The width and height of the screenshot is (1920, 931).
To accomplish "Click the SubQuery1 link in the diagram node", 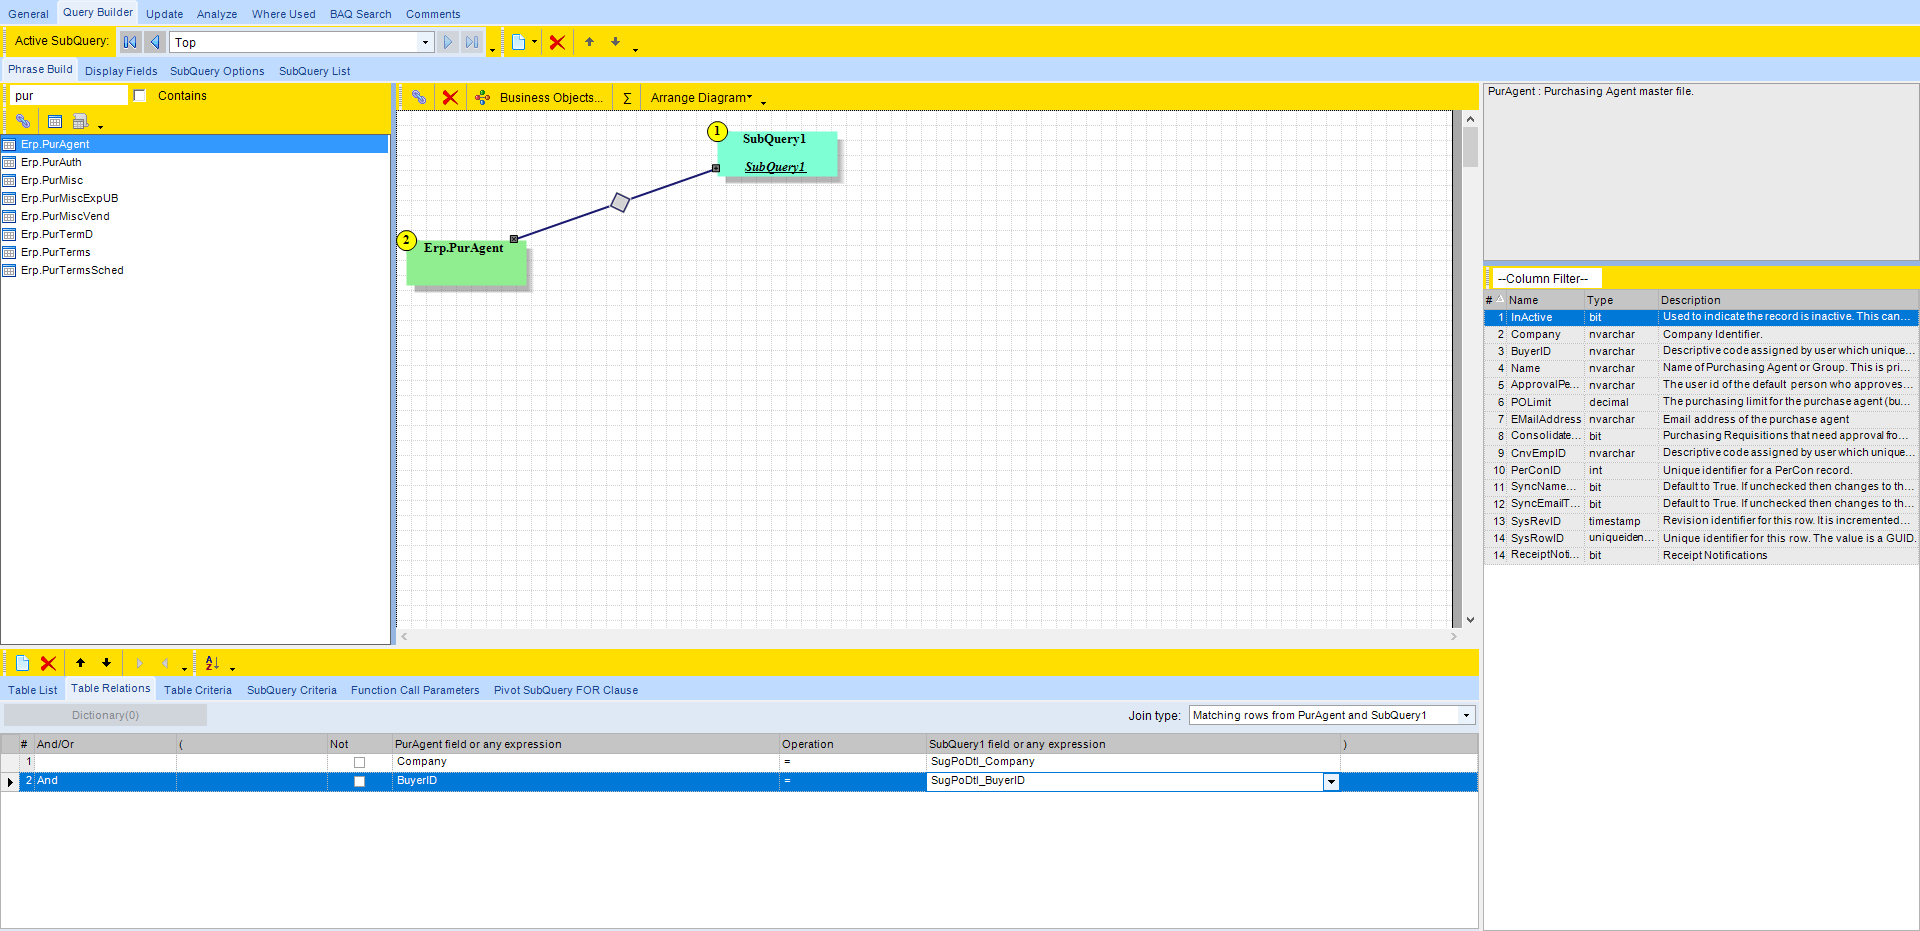I will [775, 167].
